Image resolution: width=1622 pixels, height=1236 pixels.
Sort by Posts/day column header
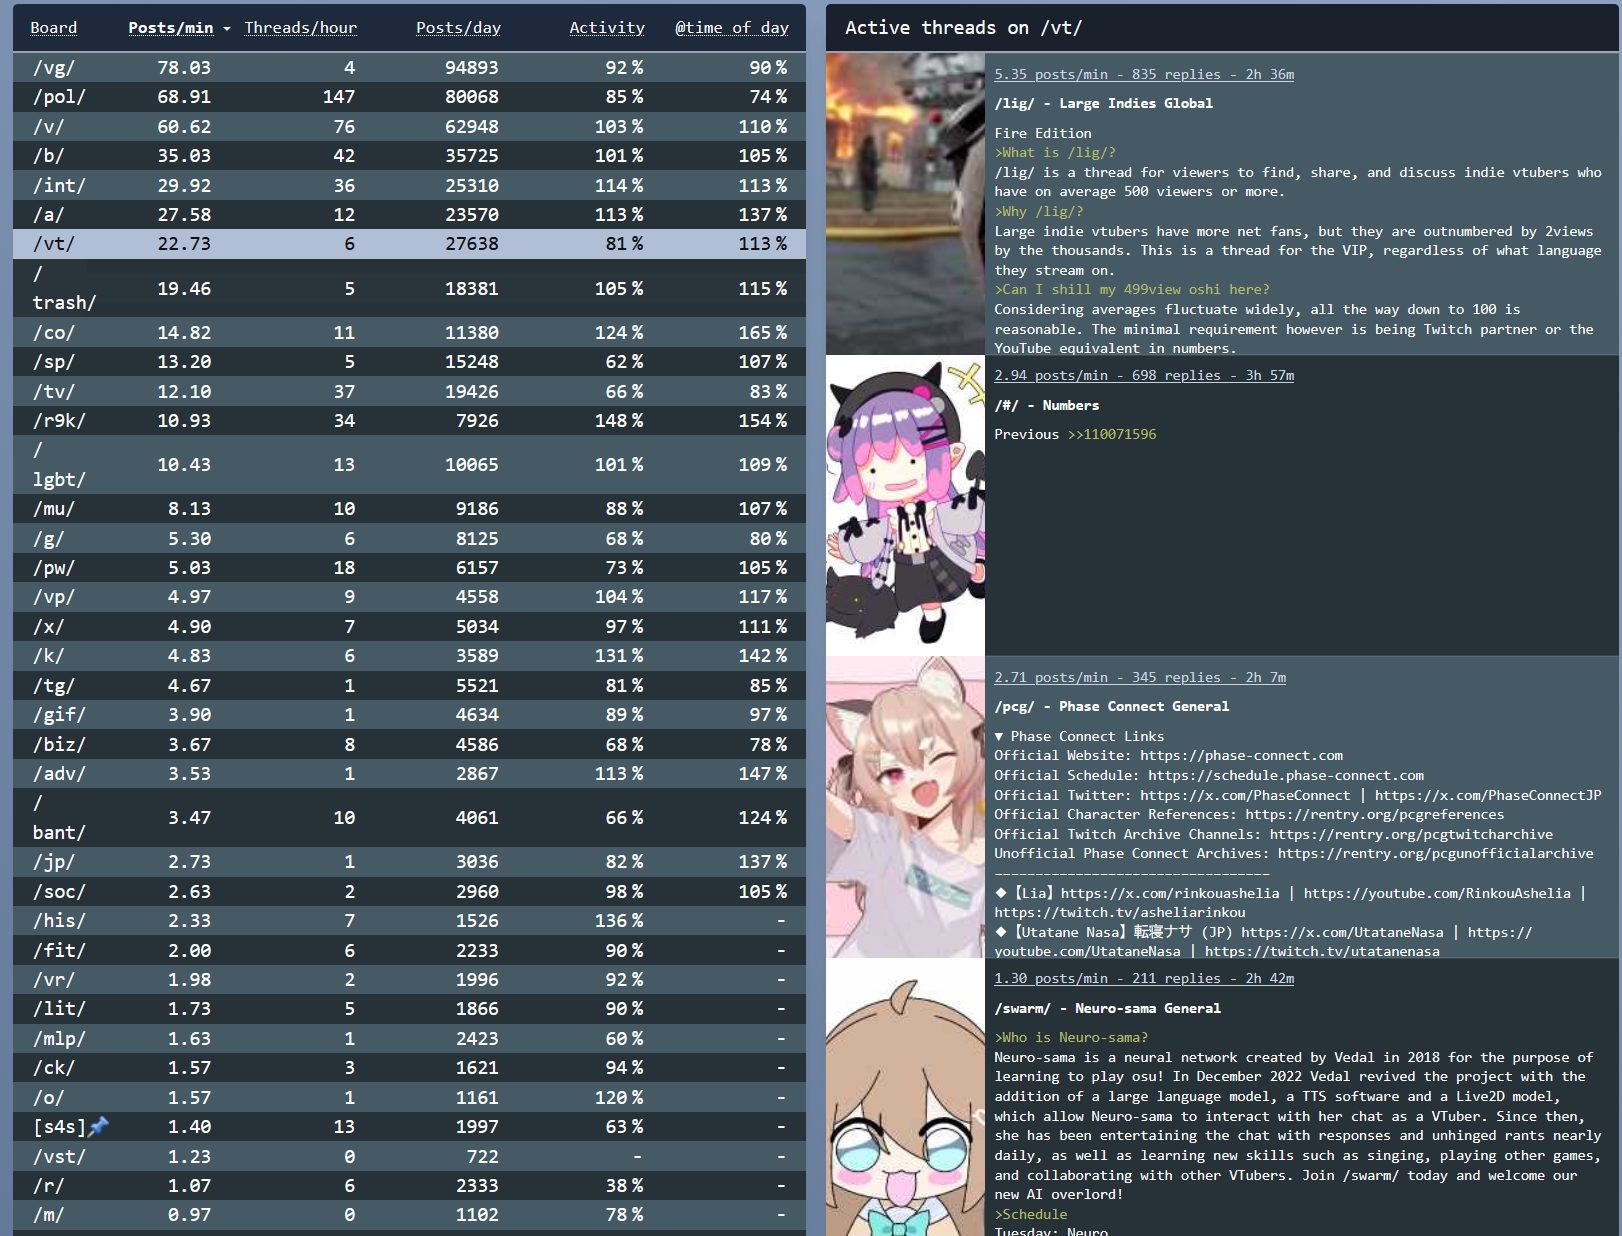458,28
